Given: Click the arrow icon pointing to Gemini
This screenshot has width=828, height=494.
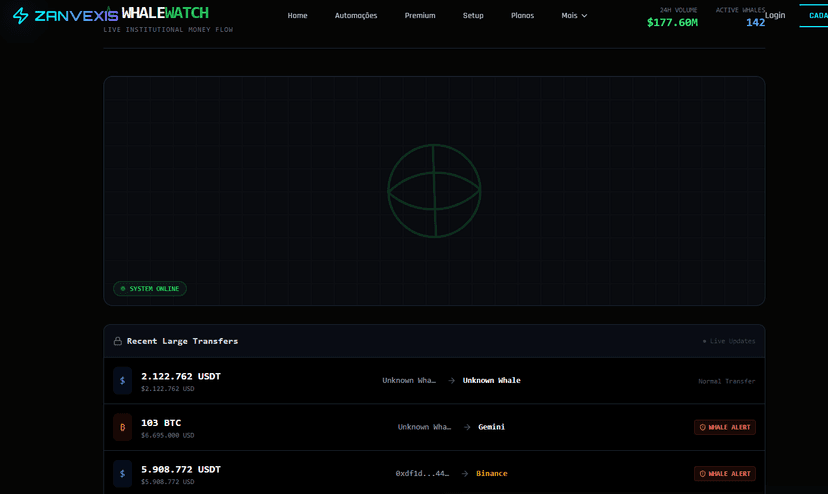Looking at the screenshot, I should click(x=467, y=427).
